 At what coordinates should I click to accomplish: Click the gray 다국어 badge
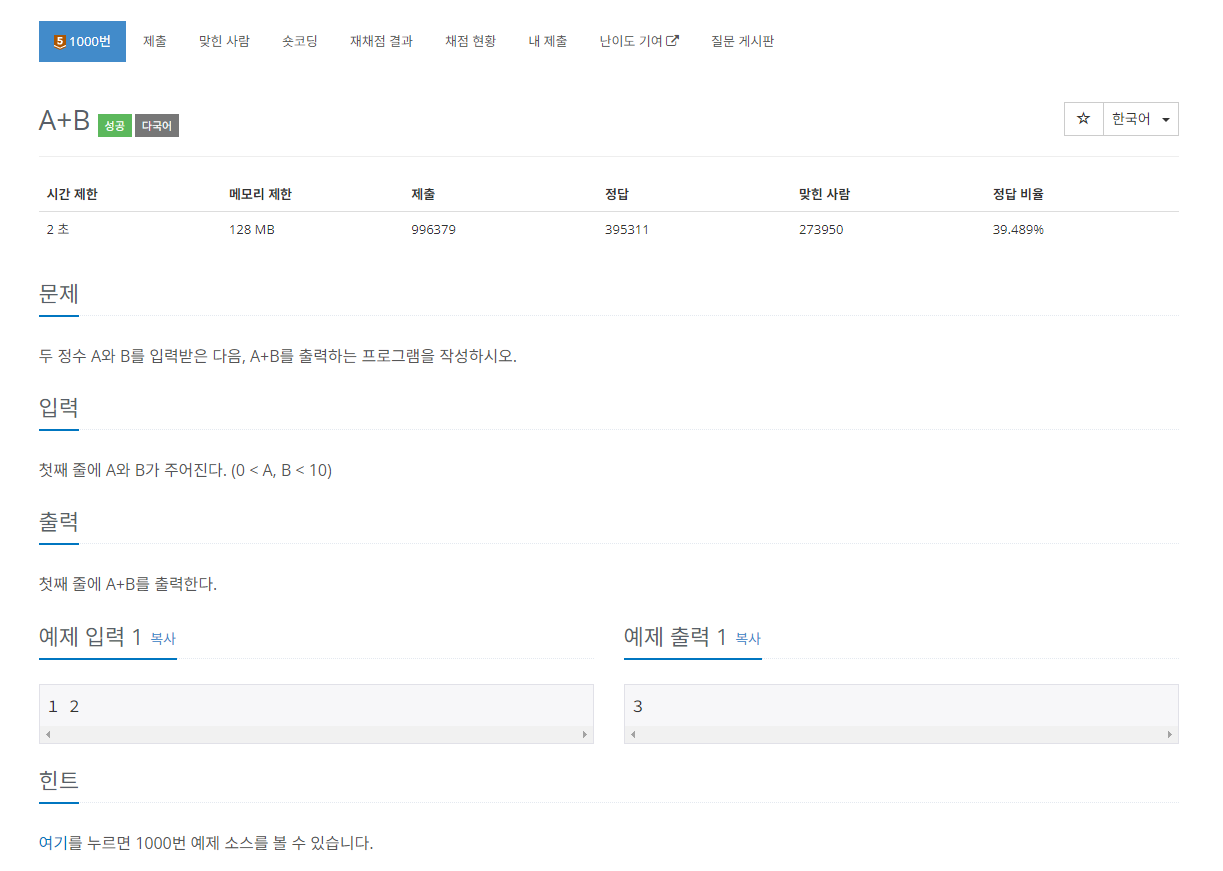coord(157,126)
